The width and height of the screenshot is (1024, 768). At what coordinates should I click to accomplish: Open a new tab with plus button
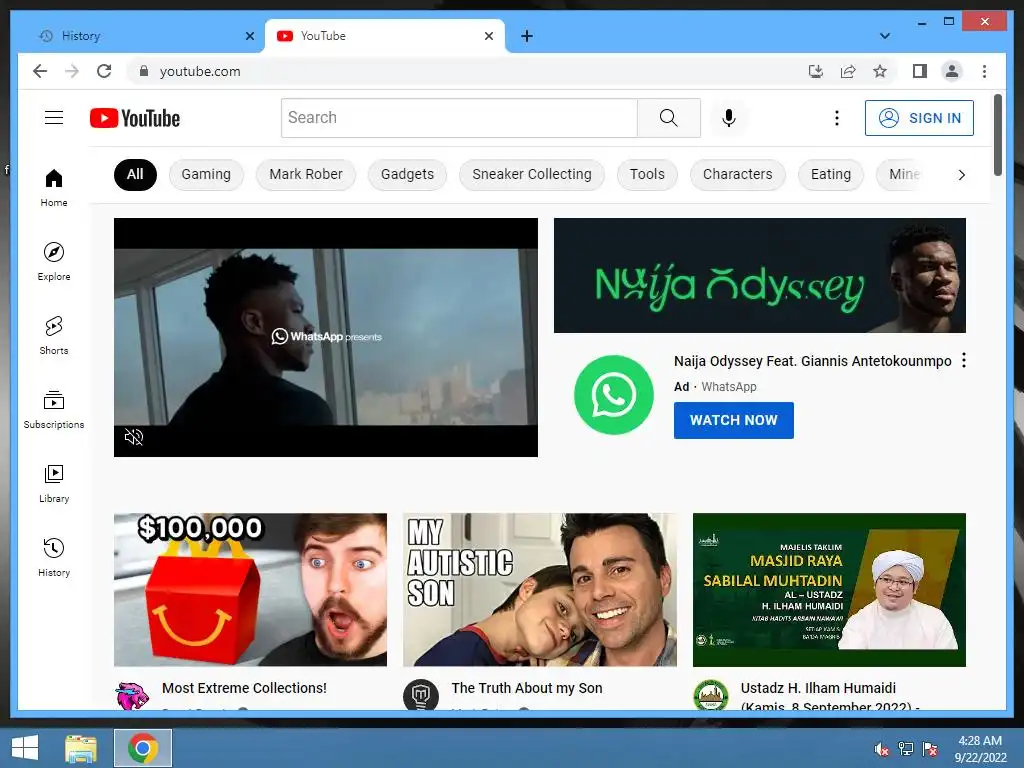(x=527, y=36)
